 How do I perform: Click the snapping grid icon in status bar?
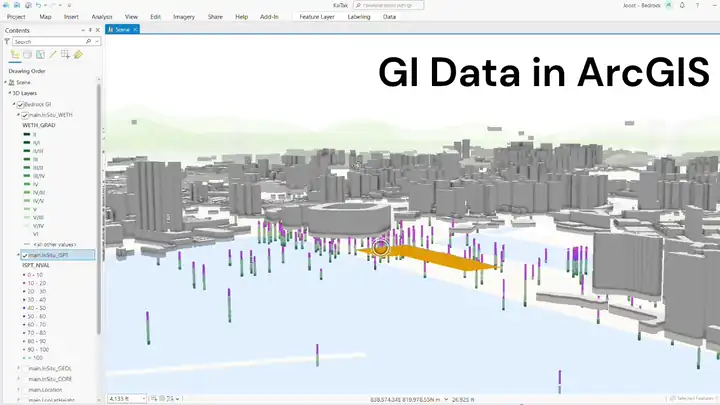pos(154,399)
